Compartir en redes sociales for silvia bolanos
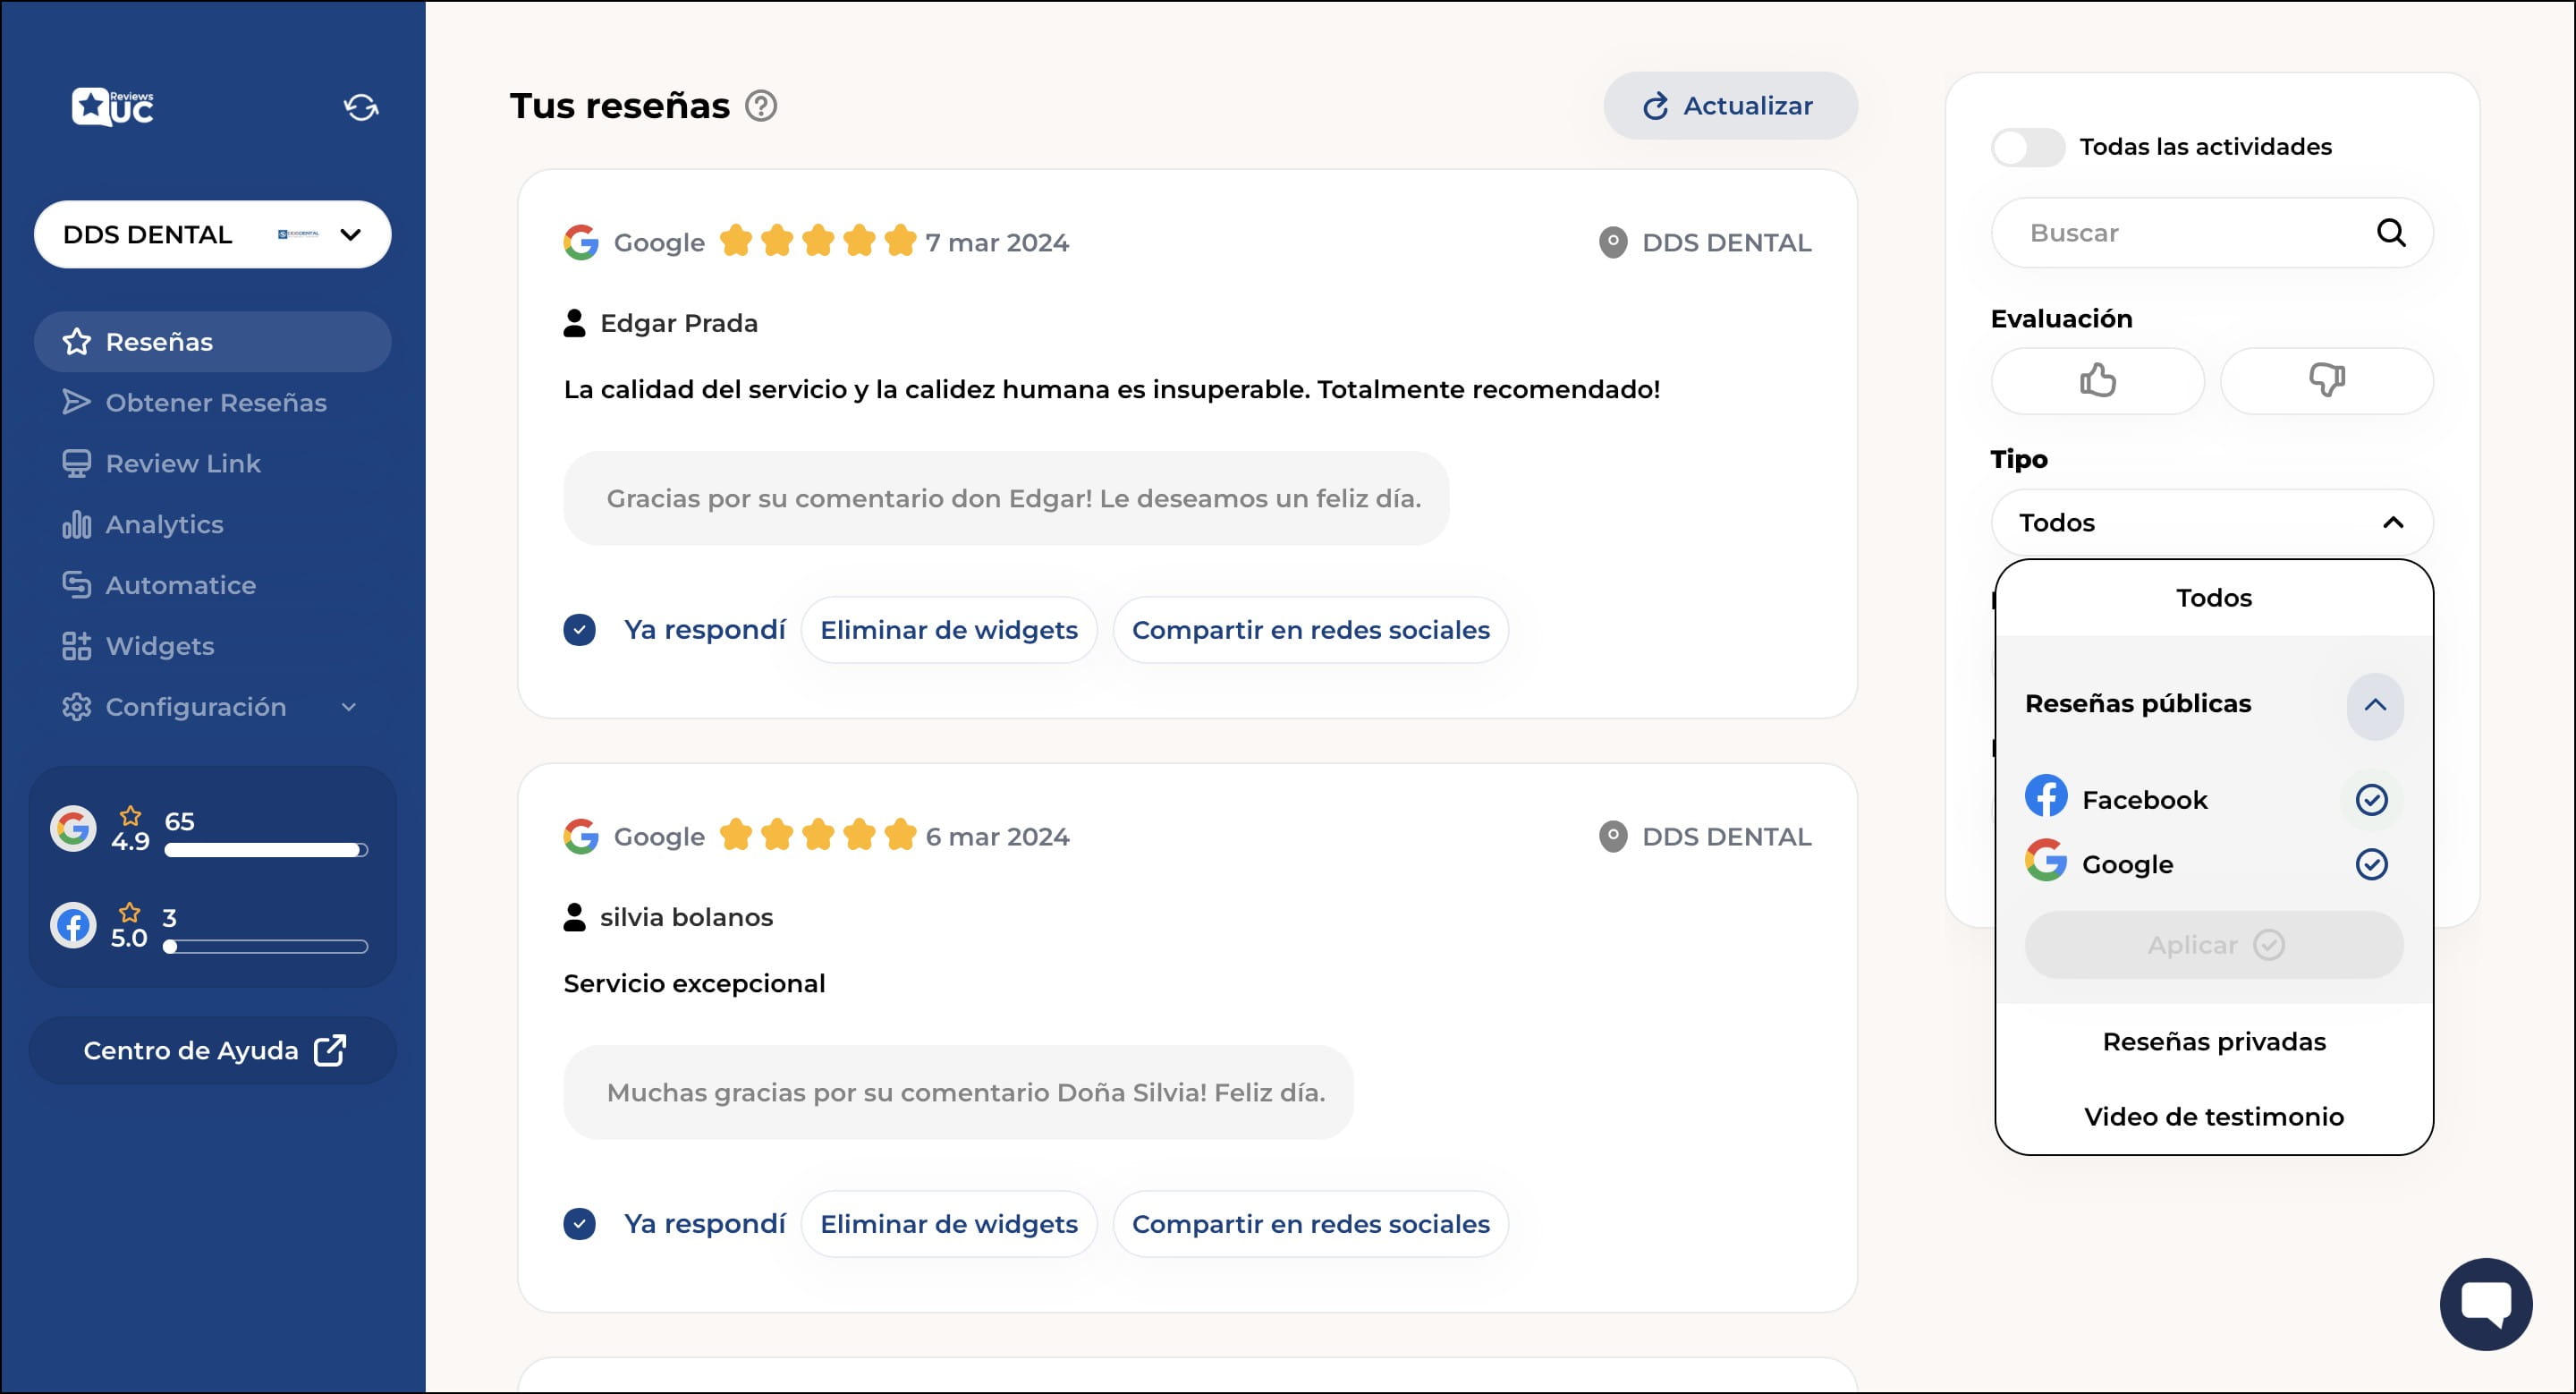2576x1394 pixels. click(x=1310, y=1224)
